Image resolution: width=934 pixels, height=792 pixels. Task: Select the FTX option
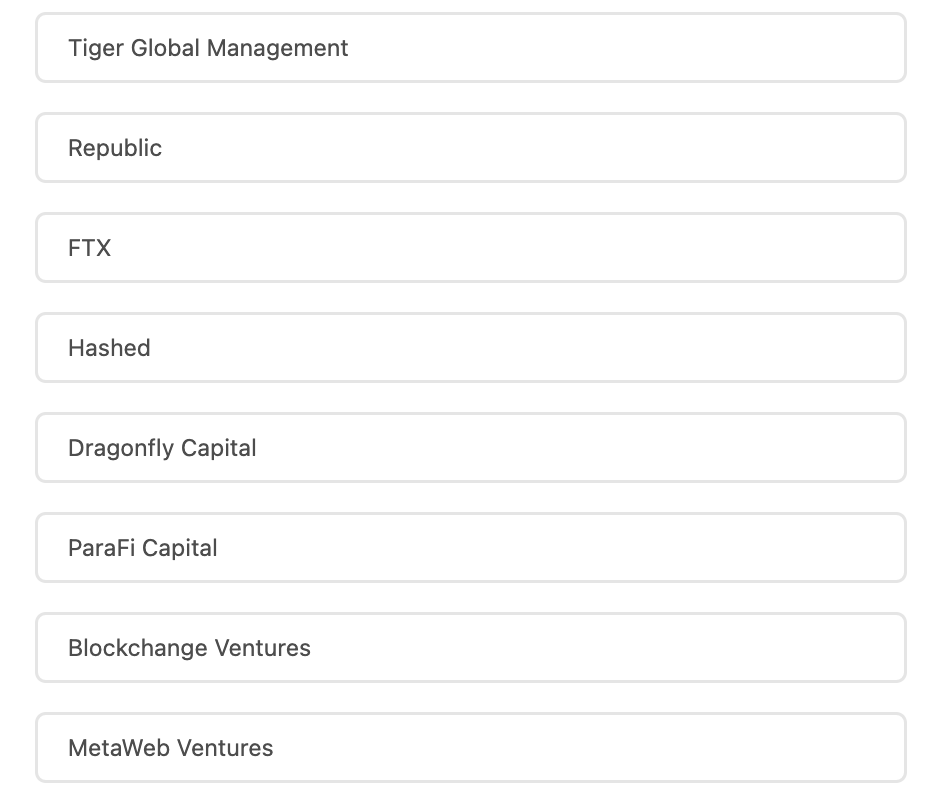[470, 248]
